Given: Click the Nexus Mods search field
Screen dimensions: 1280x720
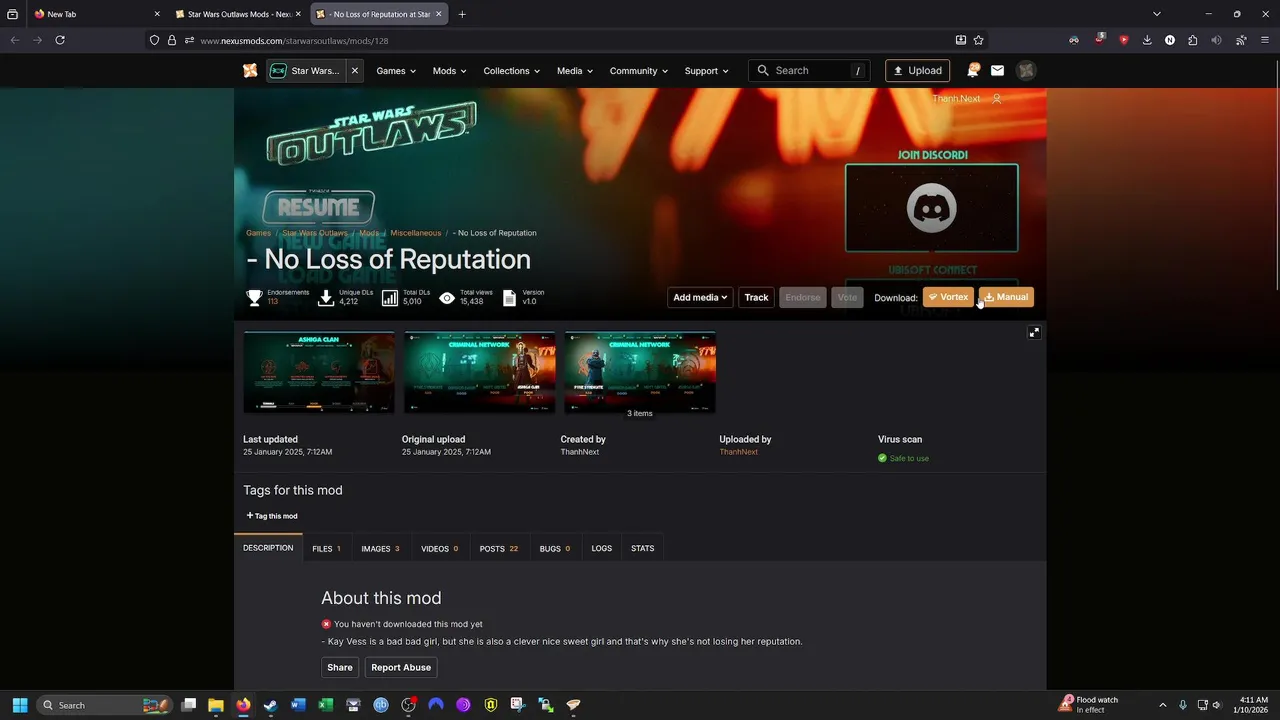Looking at the screenshot, I should [808, 71].
